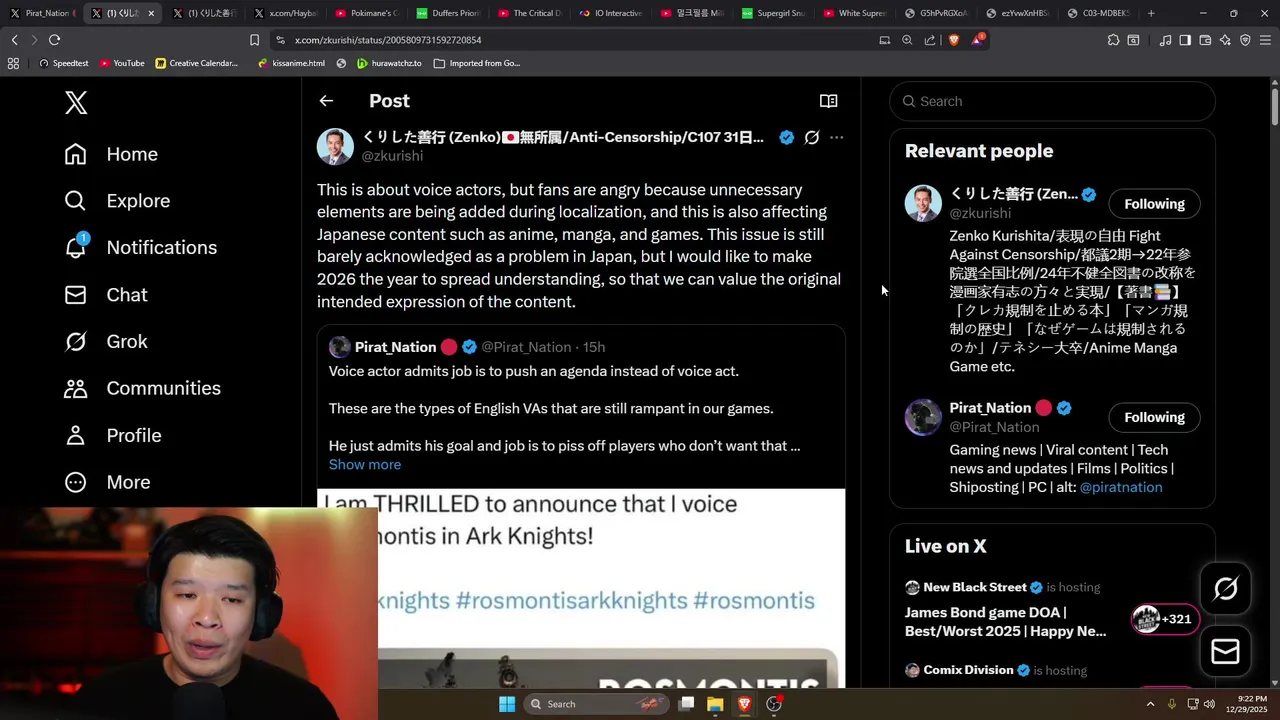Open the browser hamburger menu
Image resolution: width=1280 pixels, height=720 pixels.
(x=1265, y=40)
